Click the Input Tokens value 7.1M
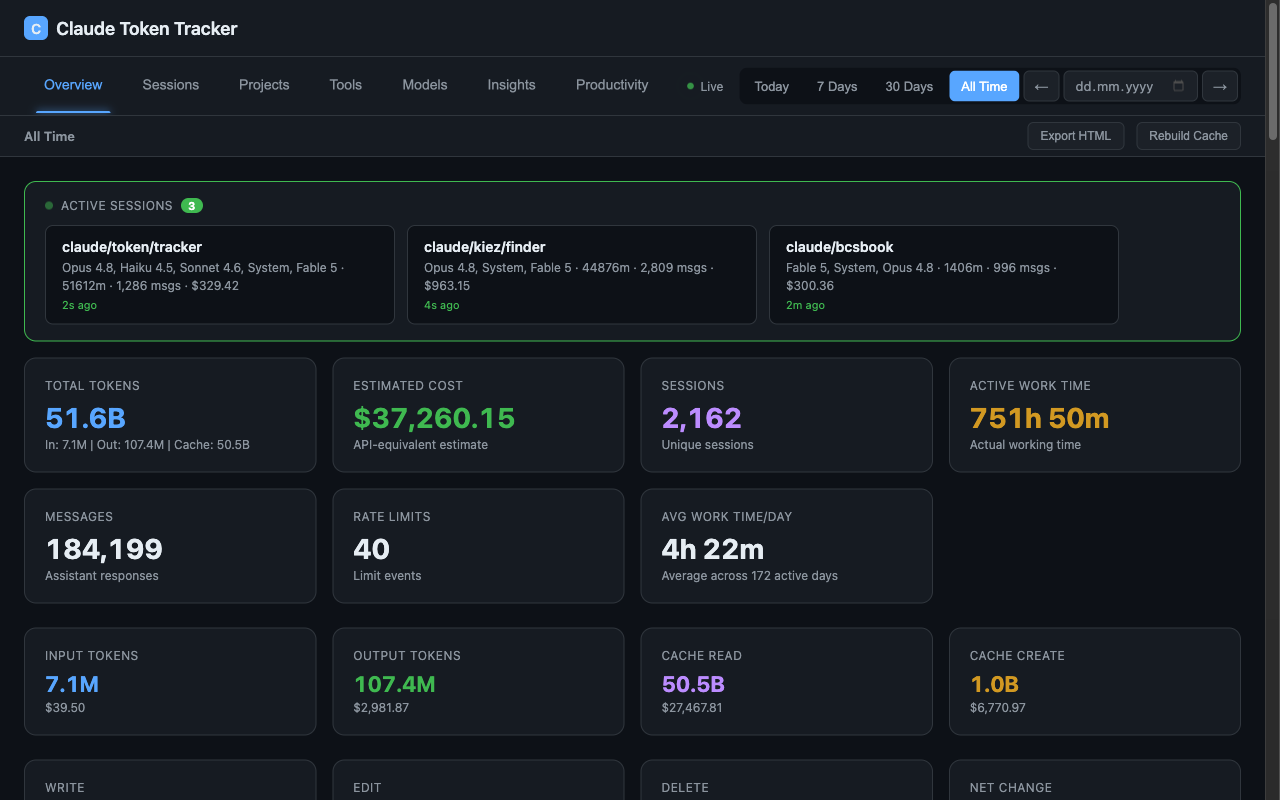 72,684
